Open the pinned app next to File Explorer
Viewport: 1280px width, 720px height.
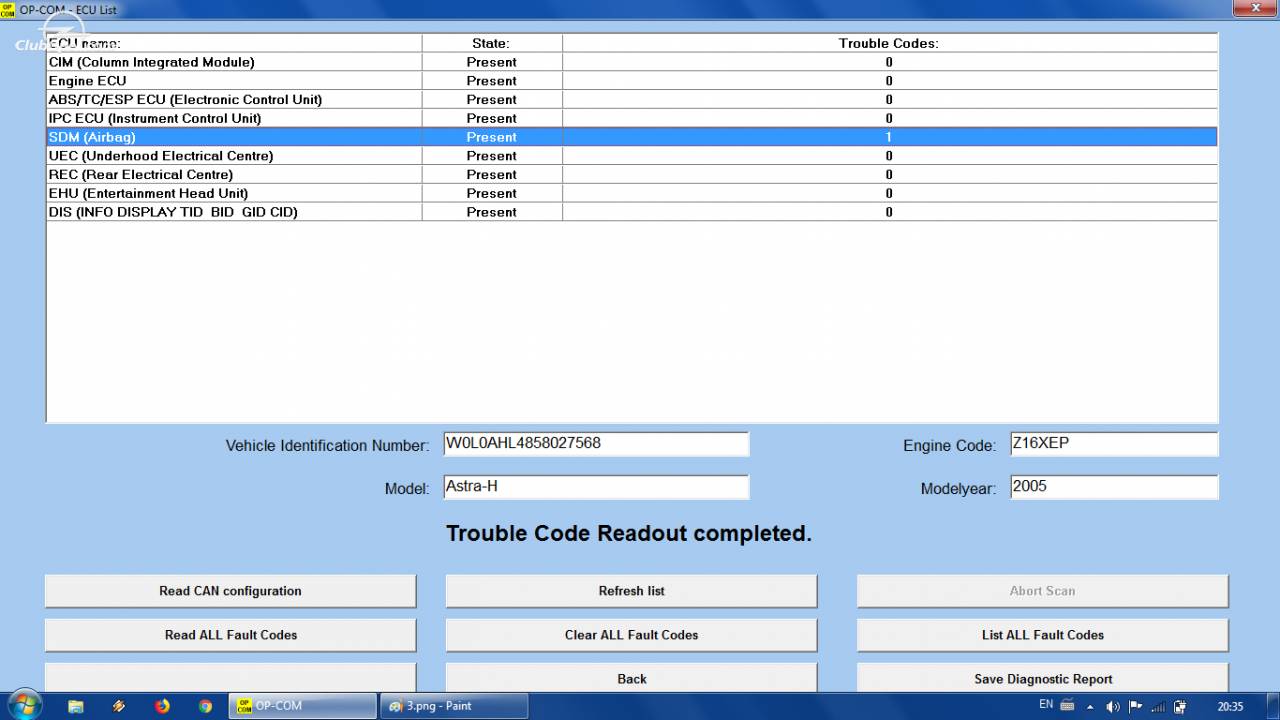coord(119,706)
